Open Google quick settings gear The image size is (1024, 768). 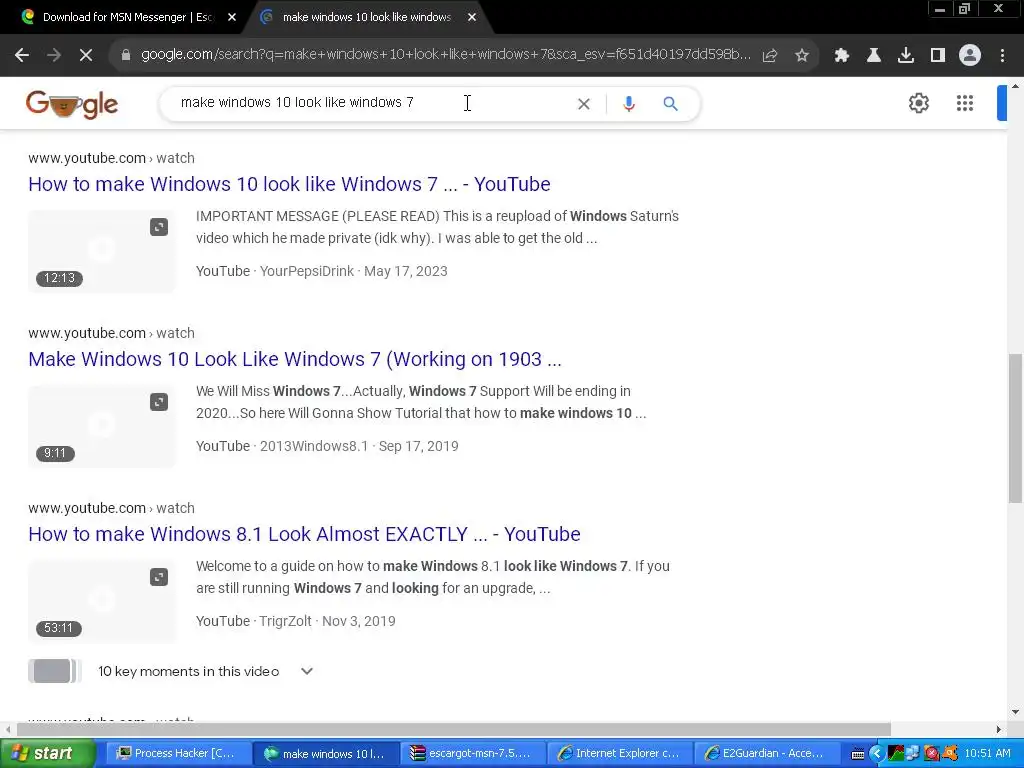tap(919, 103)
